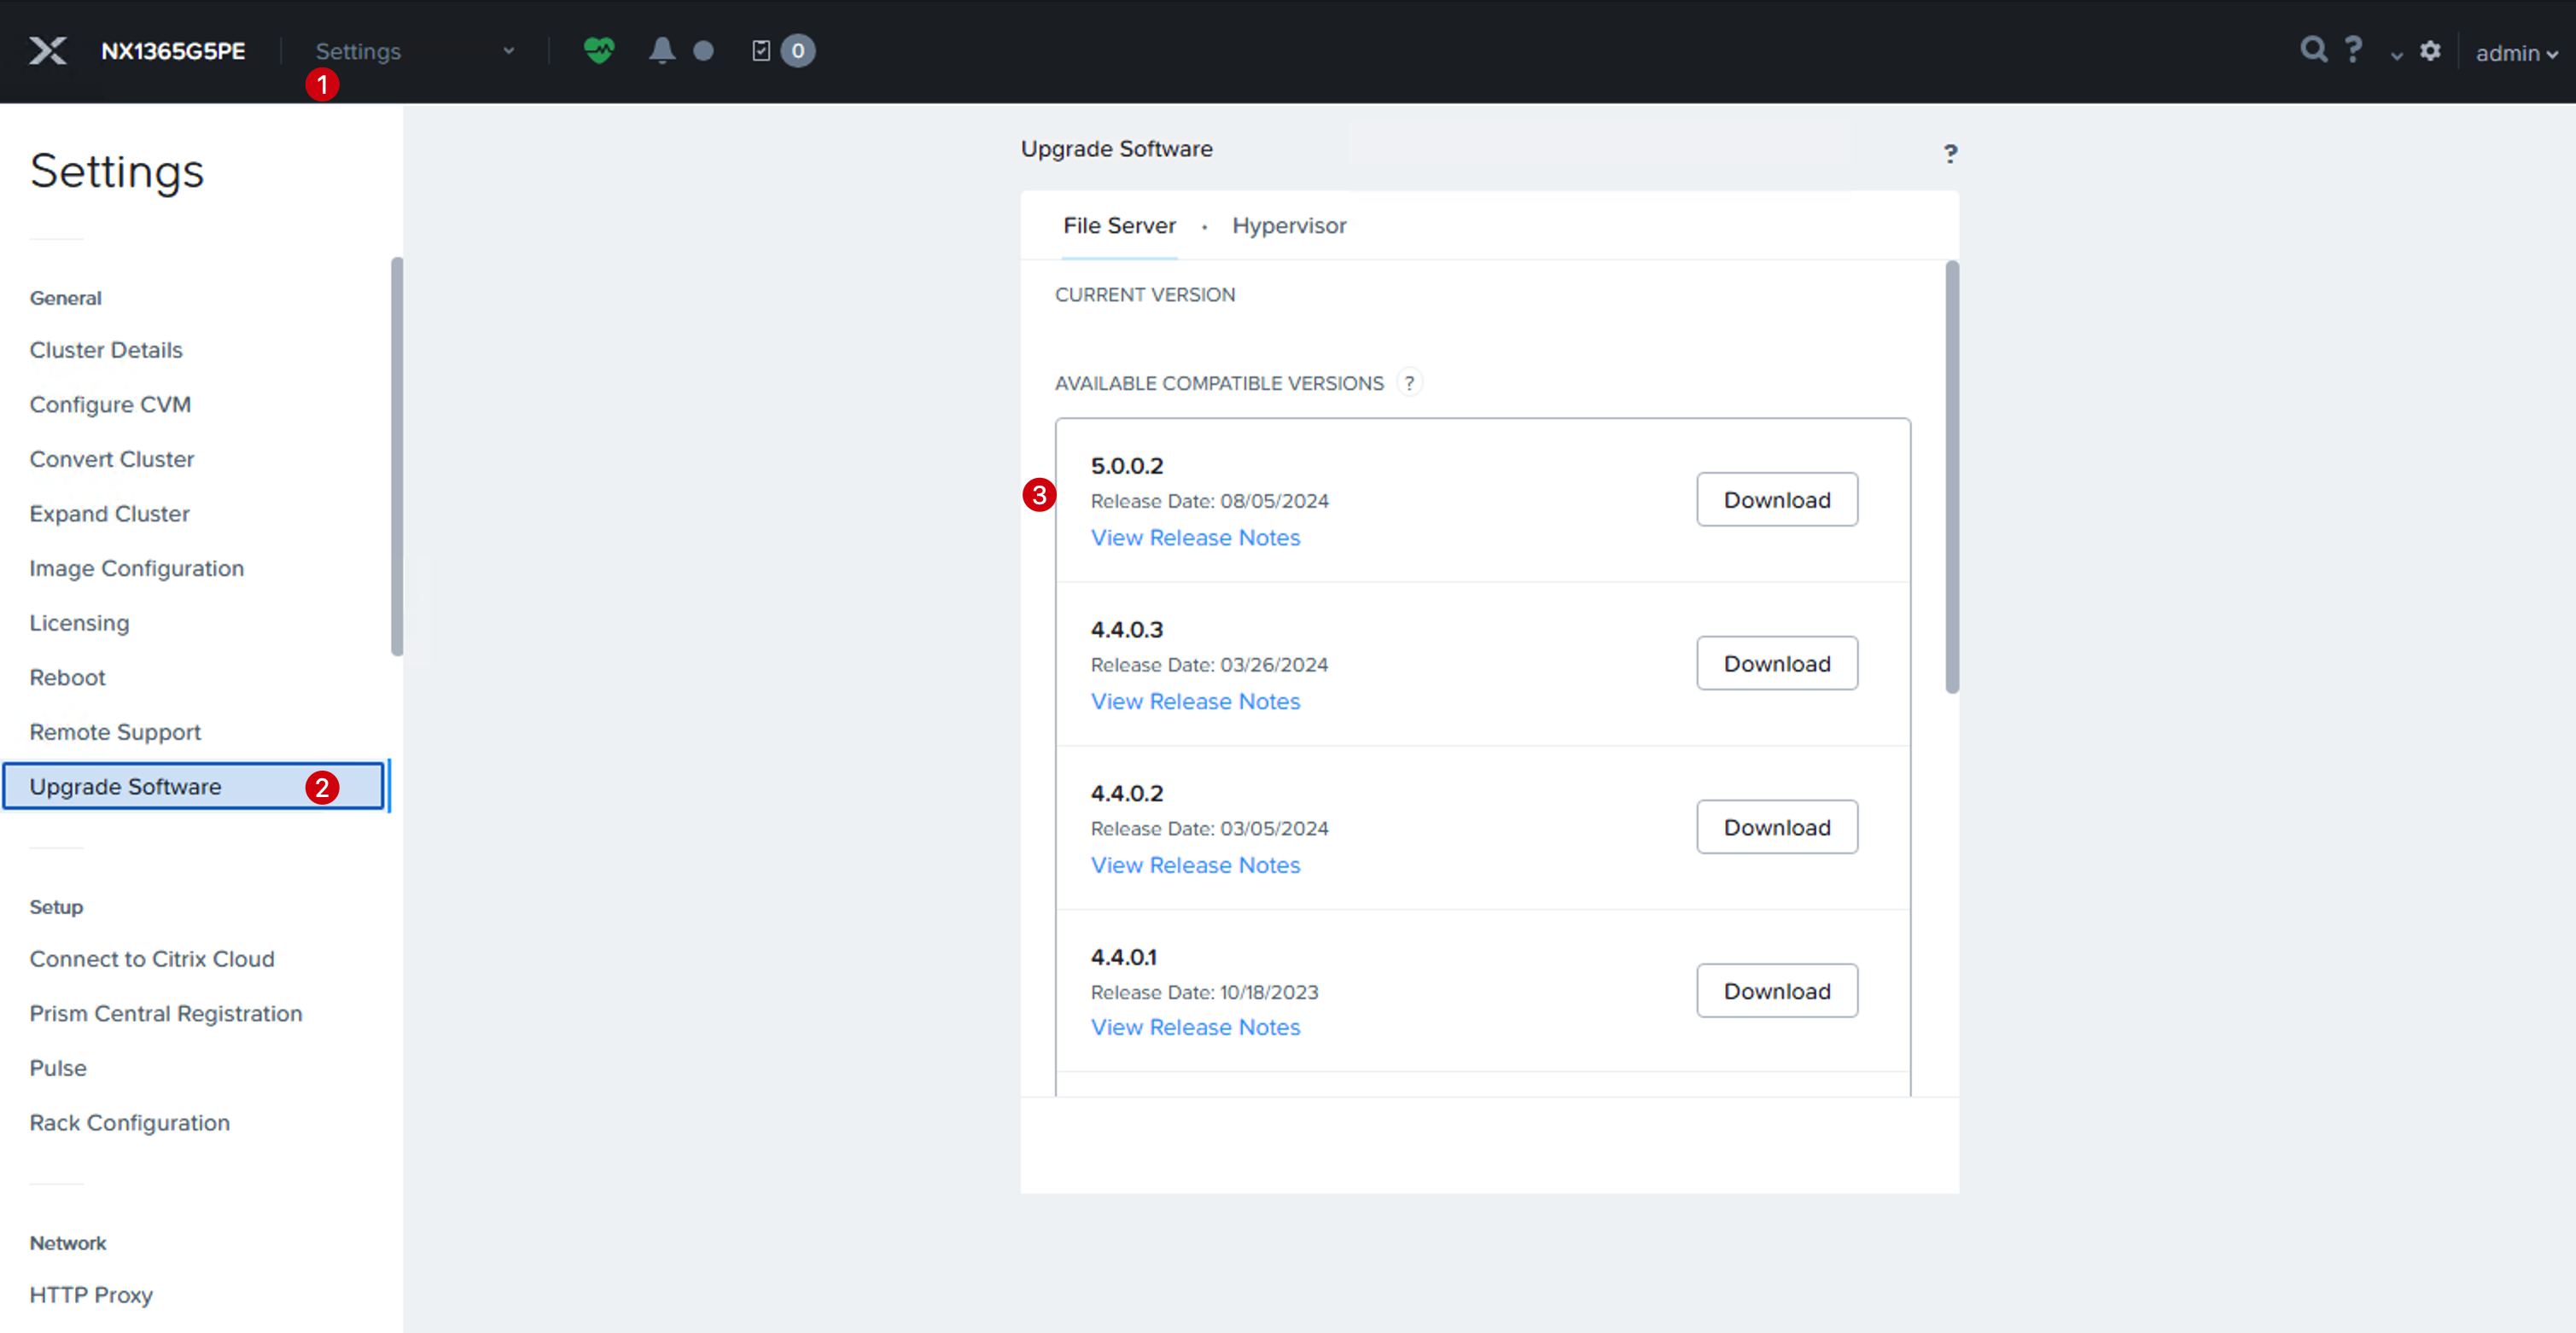This screenshot has height=1333, width=2576.
Task: Open Cluster Details in the settings sidebar
Action: pos(106,350)
